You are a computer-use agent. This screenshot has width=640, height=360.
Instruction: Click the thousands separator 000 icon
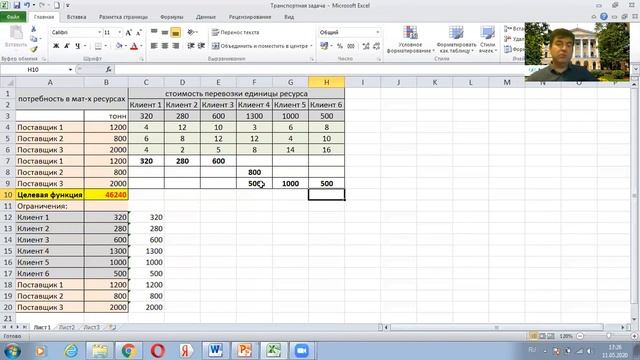pos(351,46)
